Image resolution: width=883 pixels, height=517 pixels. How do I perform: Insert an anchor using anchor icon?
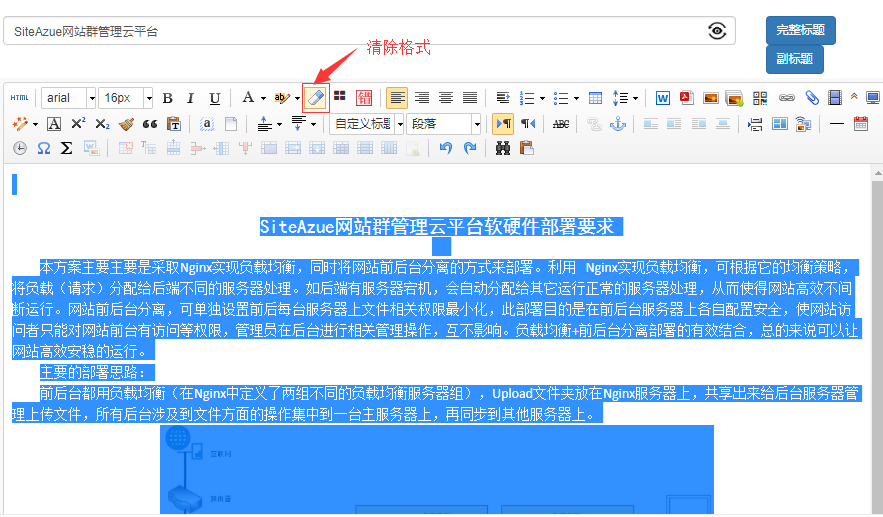click(x=617, y=124)
